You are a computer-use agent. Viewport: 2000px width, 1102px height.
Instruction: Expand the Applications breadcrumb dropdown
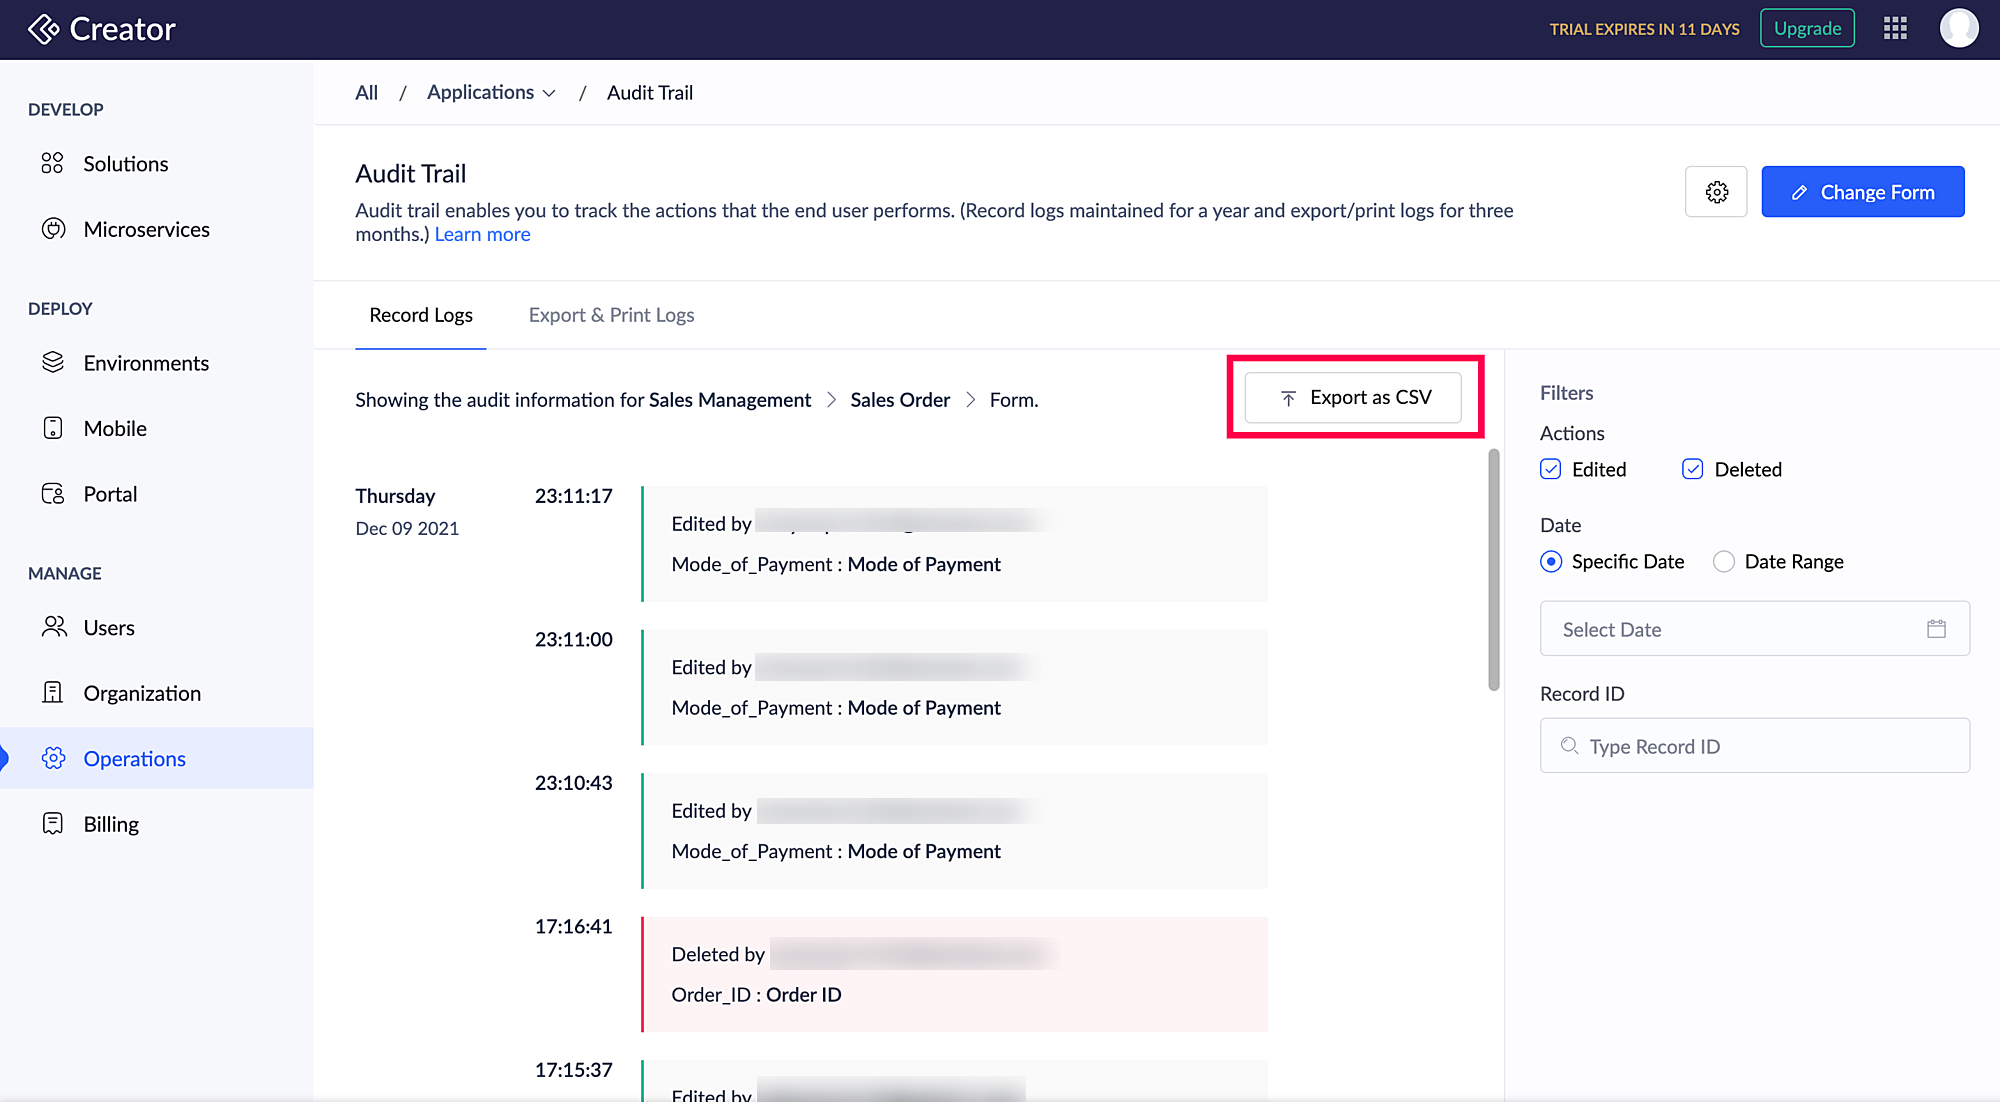coord(491,92)
